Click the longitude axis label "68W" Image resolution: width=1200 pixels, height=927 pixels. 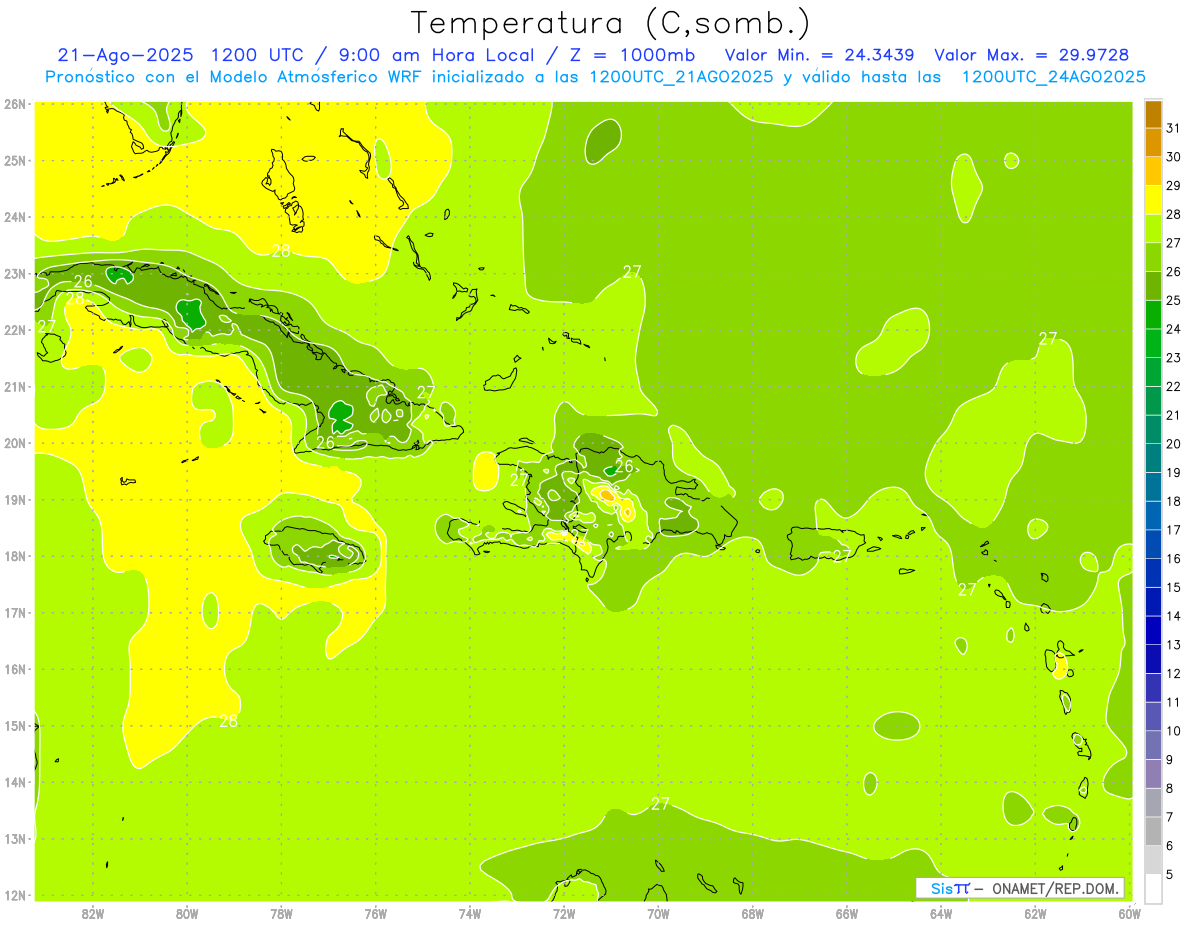click(x=753, y=913)
